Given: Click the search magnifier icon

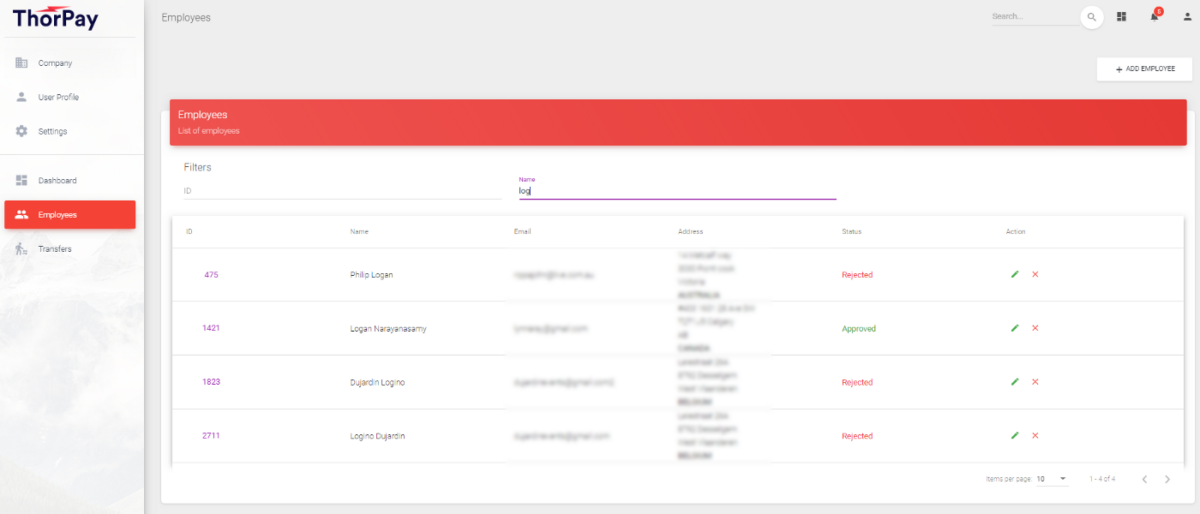Looking at the screenshot, I should point(1091,17).
